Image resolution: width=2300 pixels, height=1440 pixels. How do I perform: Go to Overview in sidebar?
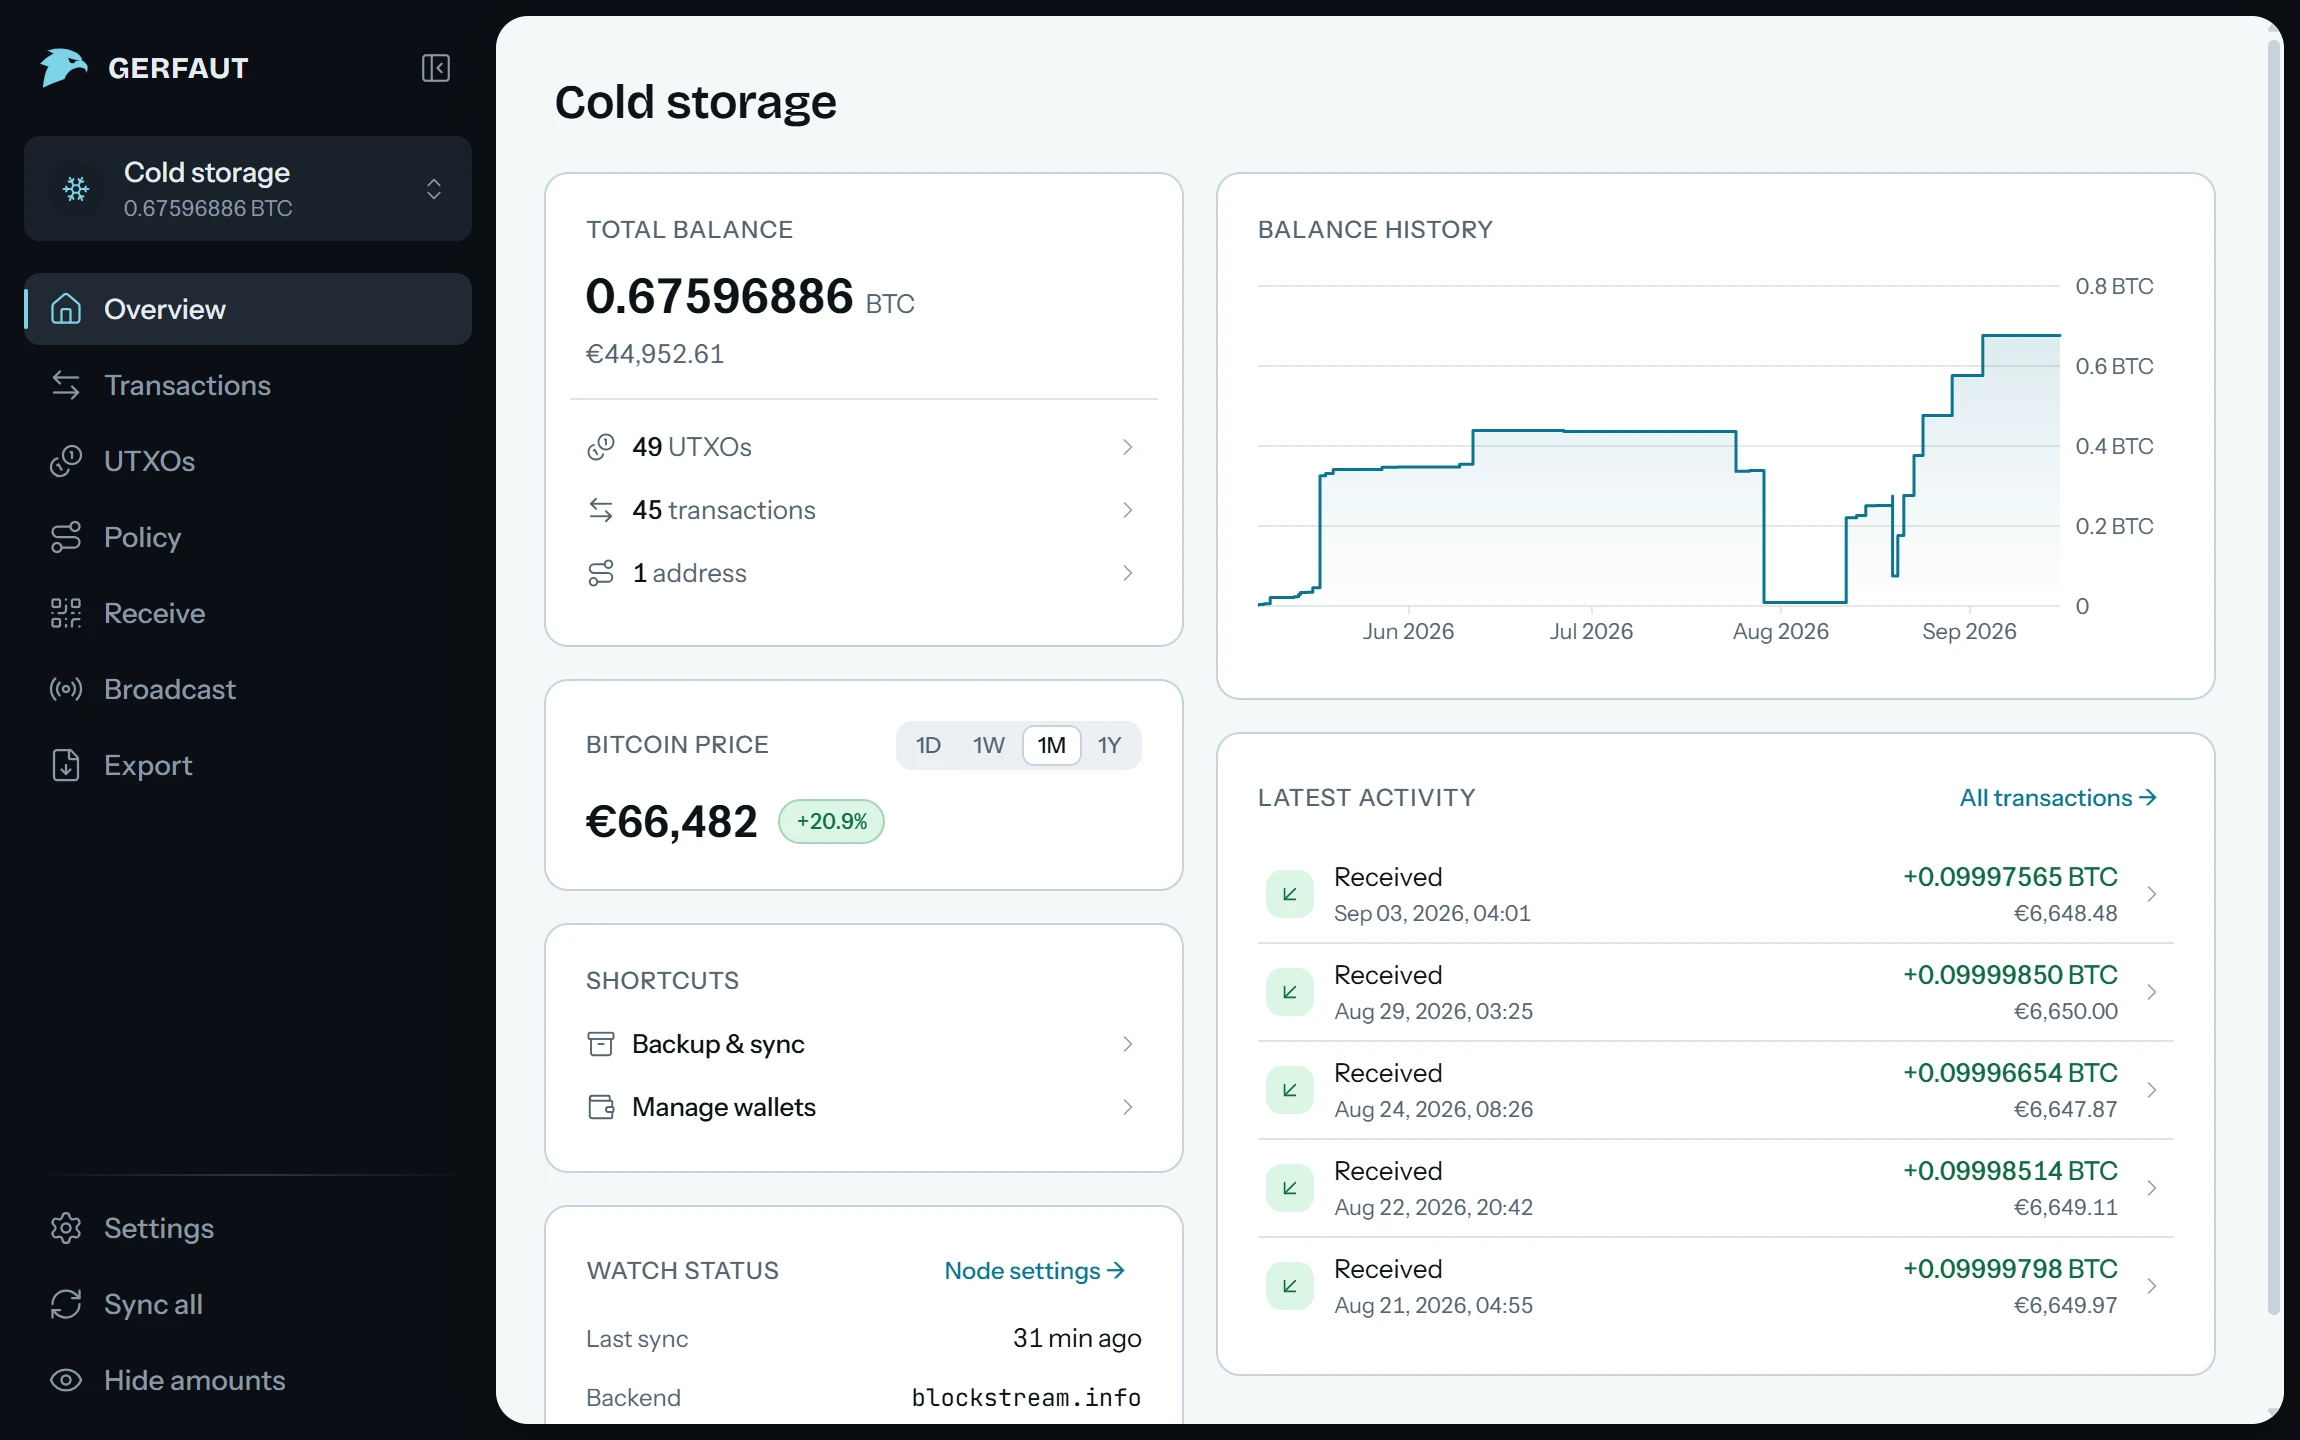[248, 309]
